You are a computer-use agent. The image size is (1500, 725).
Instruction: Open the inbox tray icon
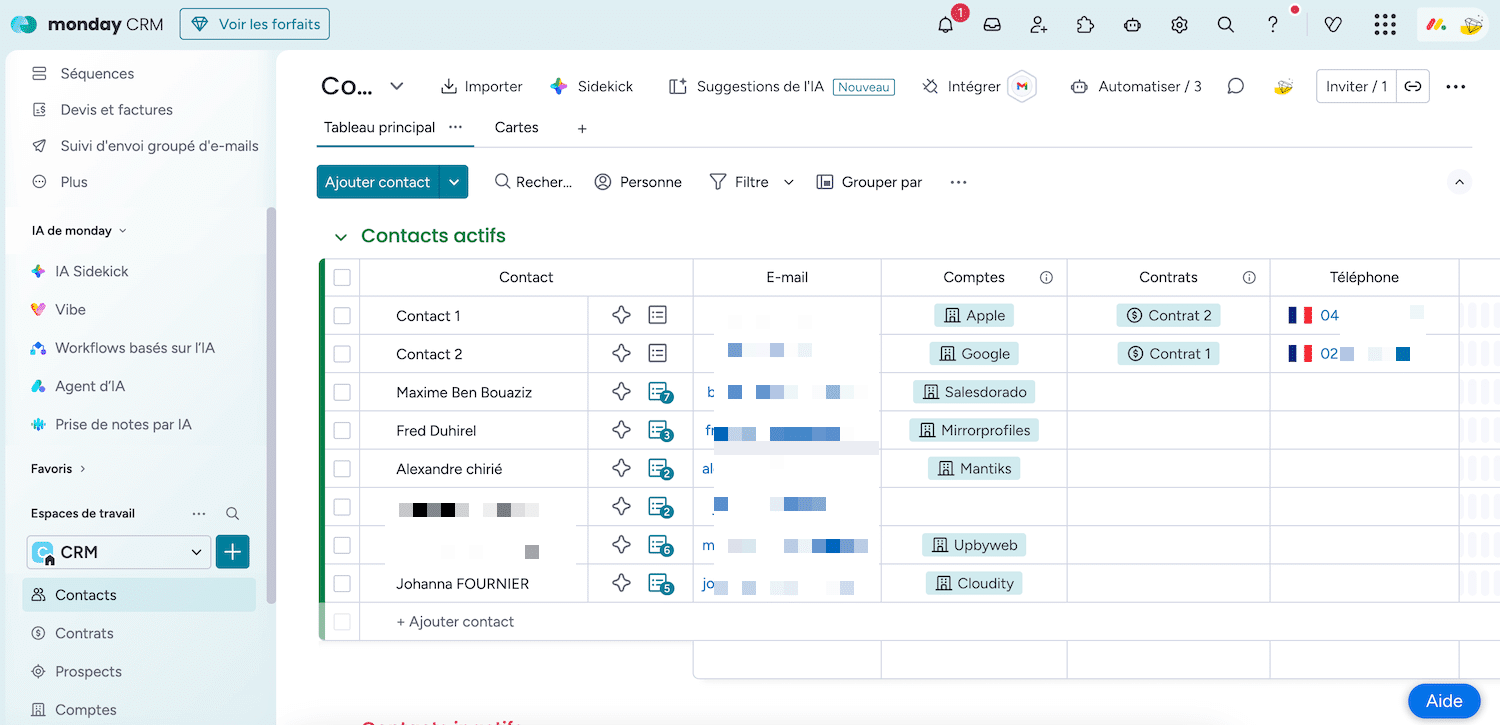(992, 25)
